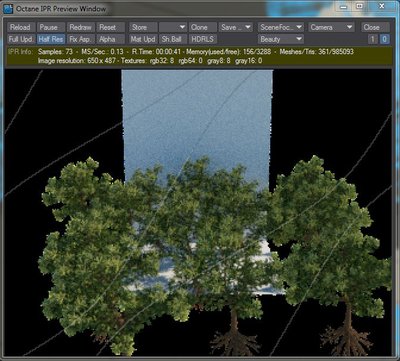Screen dimensions: 400x361
Task: Expand the SceneFoc... dropdown
Action: click(281, 27)
